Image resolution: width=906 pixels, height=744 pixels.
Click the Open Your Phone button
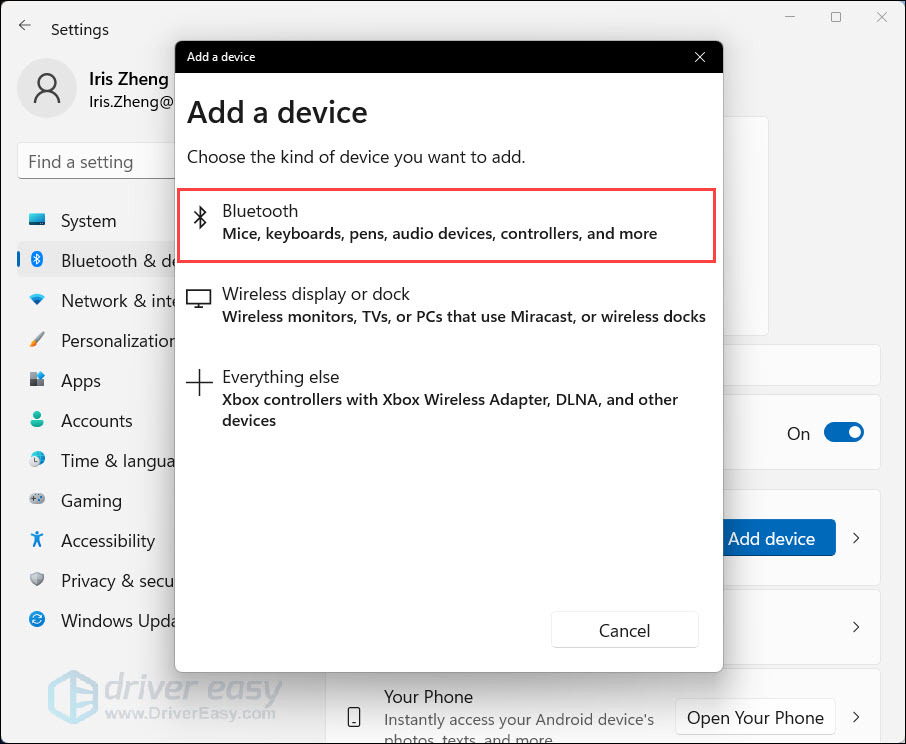click(x=755, y=717)
